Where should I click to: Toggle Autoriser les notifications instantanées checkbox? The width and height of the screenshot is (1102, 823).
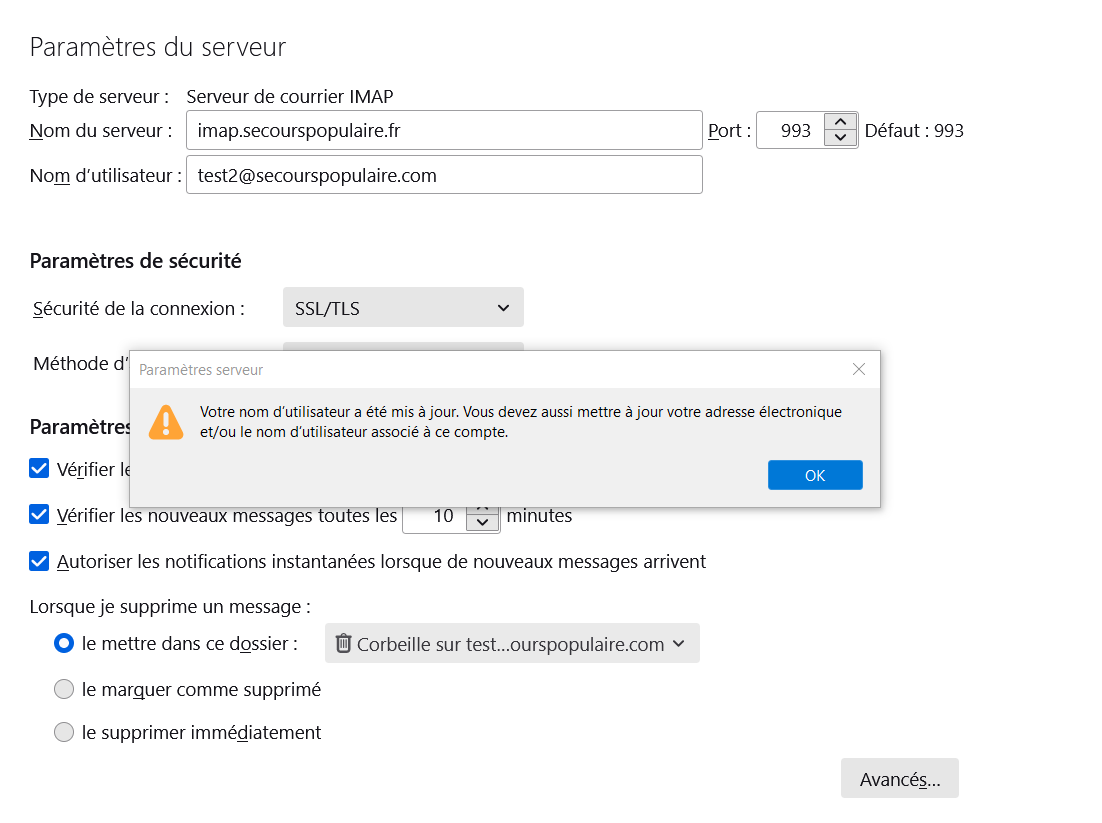coord(39,561)
